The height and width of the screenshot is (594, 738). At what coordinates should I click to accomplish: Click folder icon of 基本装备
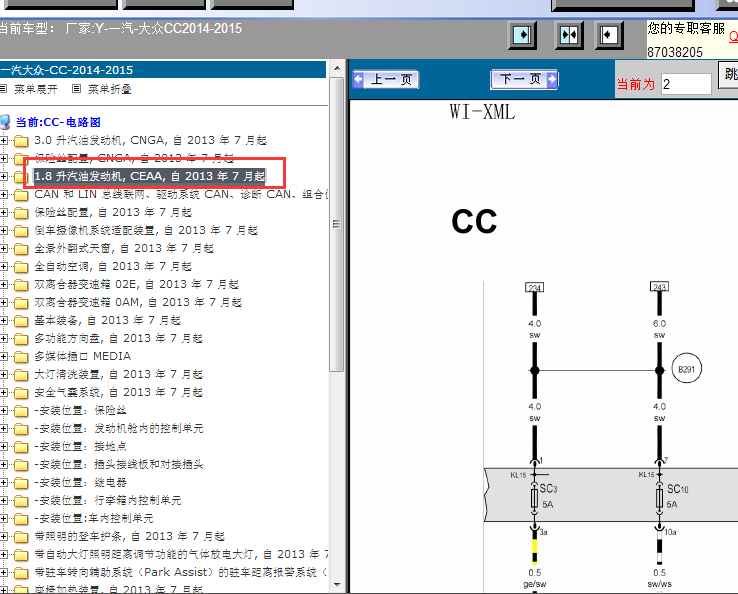(x=21, y=321)
